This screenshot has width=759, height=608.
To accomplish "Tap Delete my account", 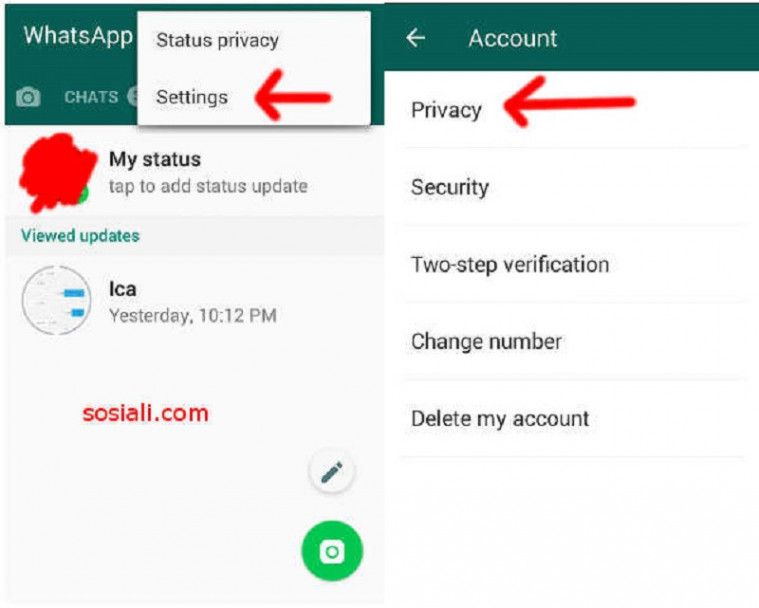I will (x=572, y=419).
